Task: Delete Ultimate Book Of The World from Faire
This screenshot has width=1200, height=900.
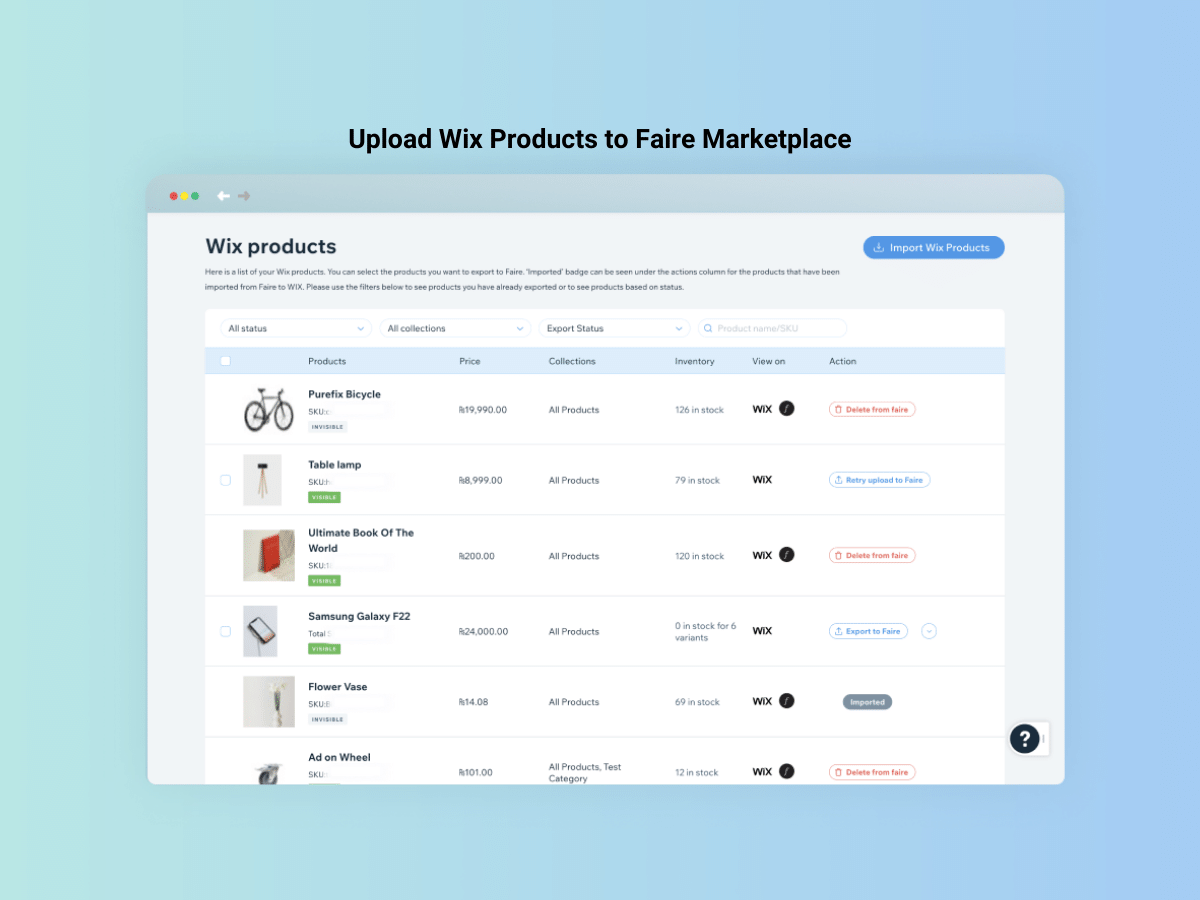Action: (x=872, y=555)
